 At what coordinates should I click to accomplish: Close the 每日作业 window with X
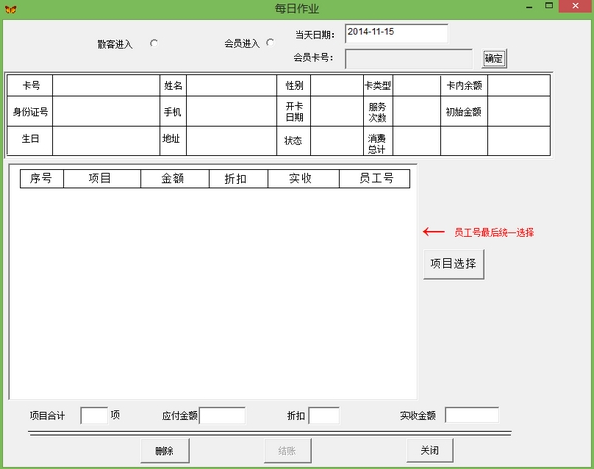575,6
